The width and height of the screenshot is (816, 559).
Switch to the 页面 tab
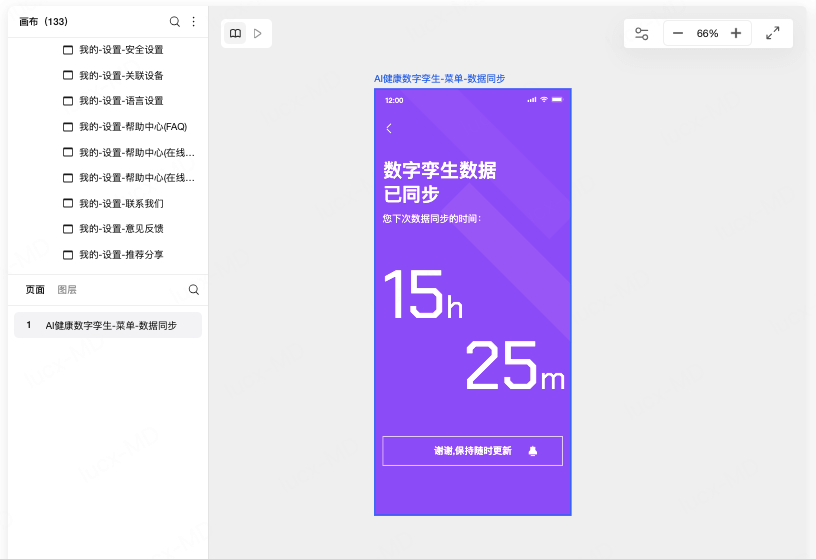[35, 290]
